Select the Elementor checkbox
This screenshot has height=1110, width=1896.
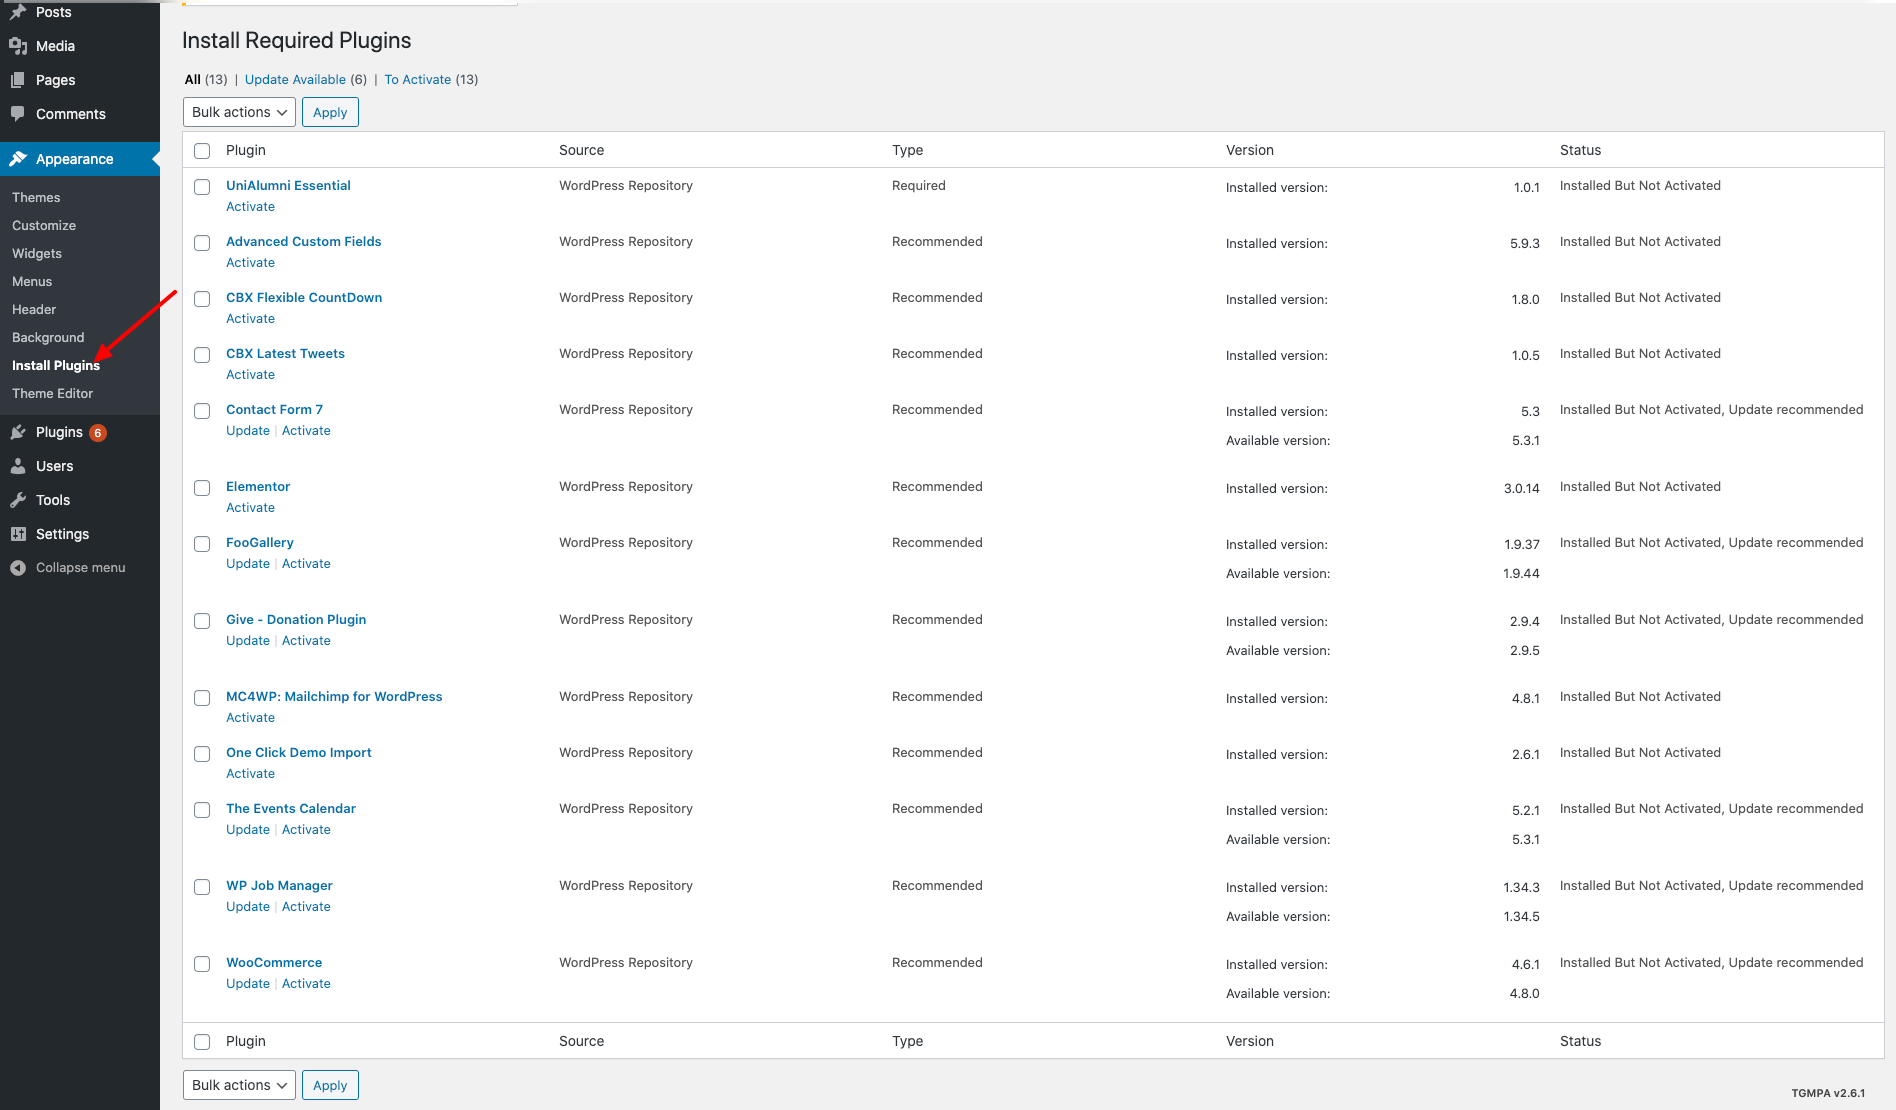tap(202, 488)
